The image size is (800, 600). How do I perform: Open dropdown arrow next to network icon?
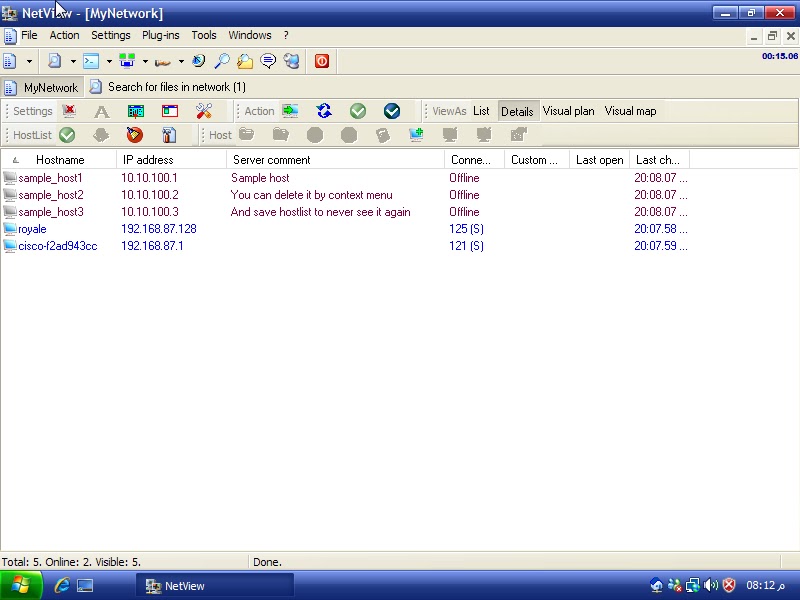click(x=145, y=61)
